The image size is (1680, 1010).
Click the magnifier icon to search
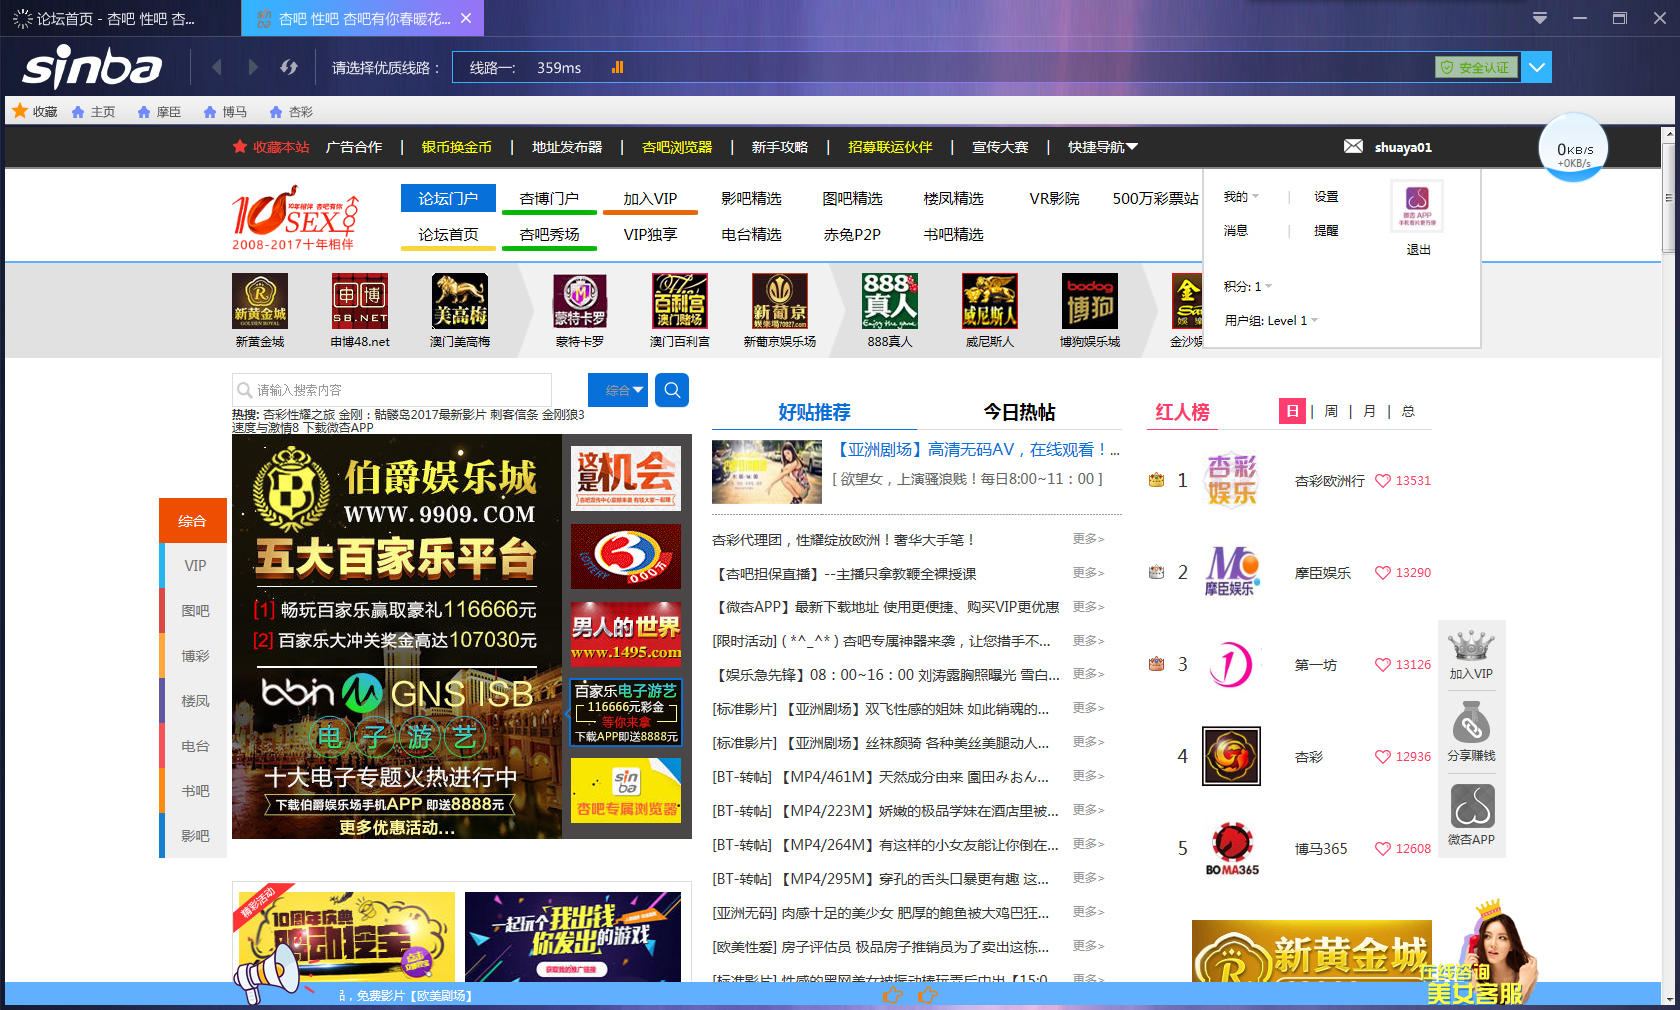[671, 390]
